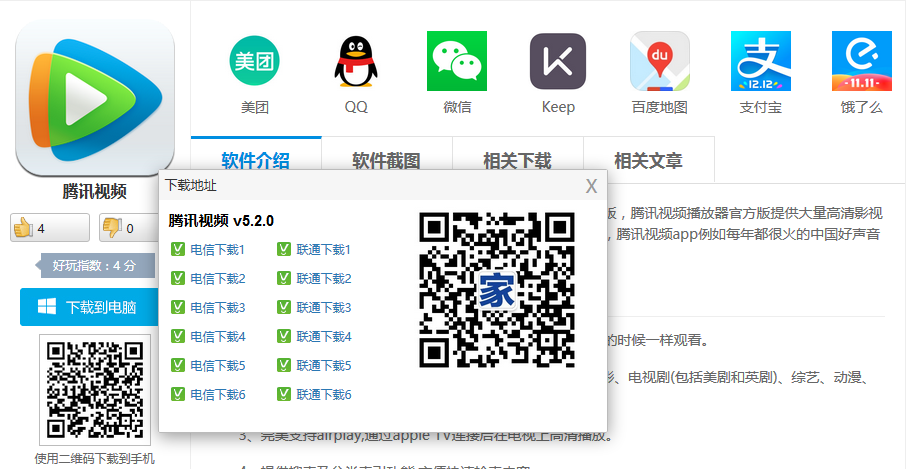Click the QQ penguin icon
Image resolution: width=906 pixels, height=469 pixels.
(356, 61)
